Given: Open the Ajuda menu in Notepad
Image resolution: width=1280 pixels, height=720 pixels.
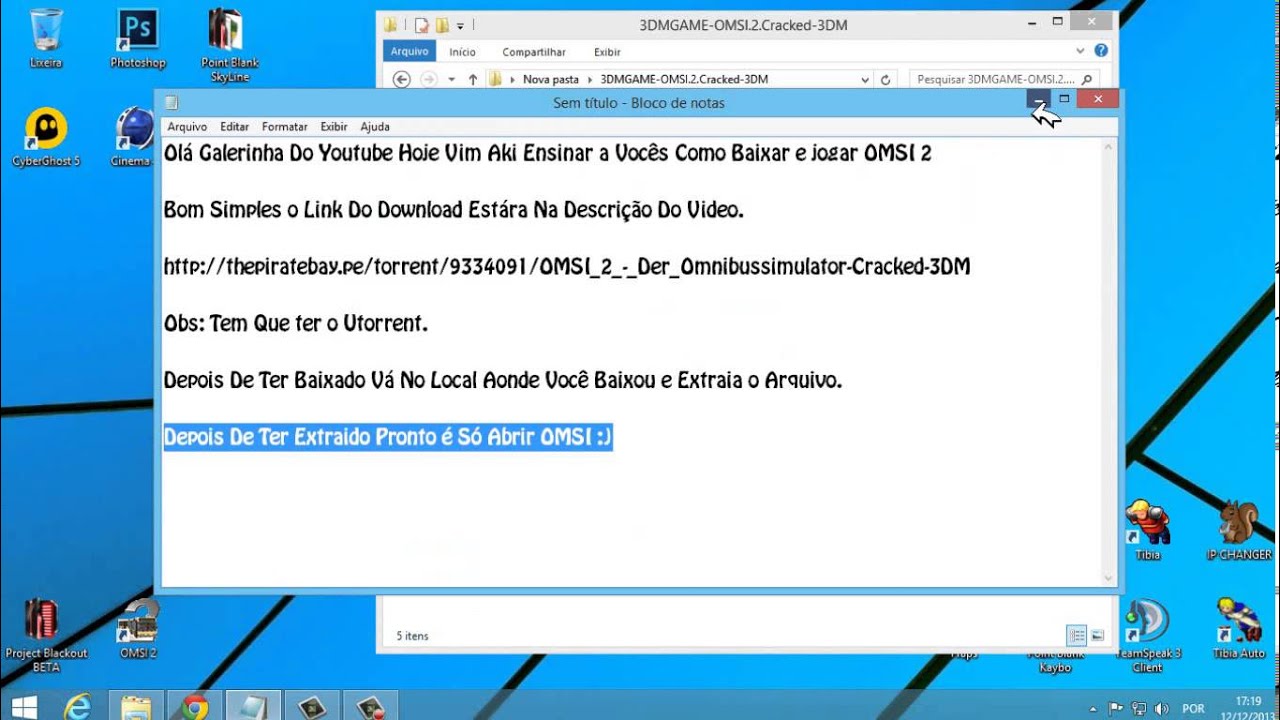Looking at the screenshot, I should pos(375,127).
